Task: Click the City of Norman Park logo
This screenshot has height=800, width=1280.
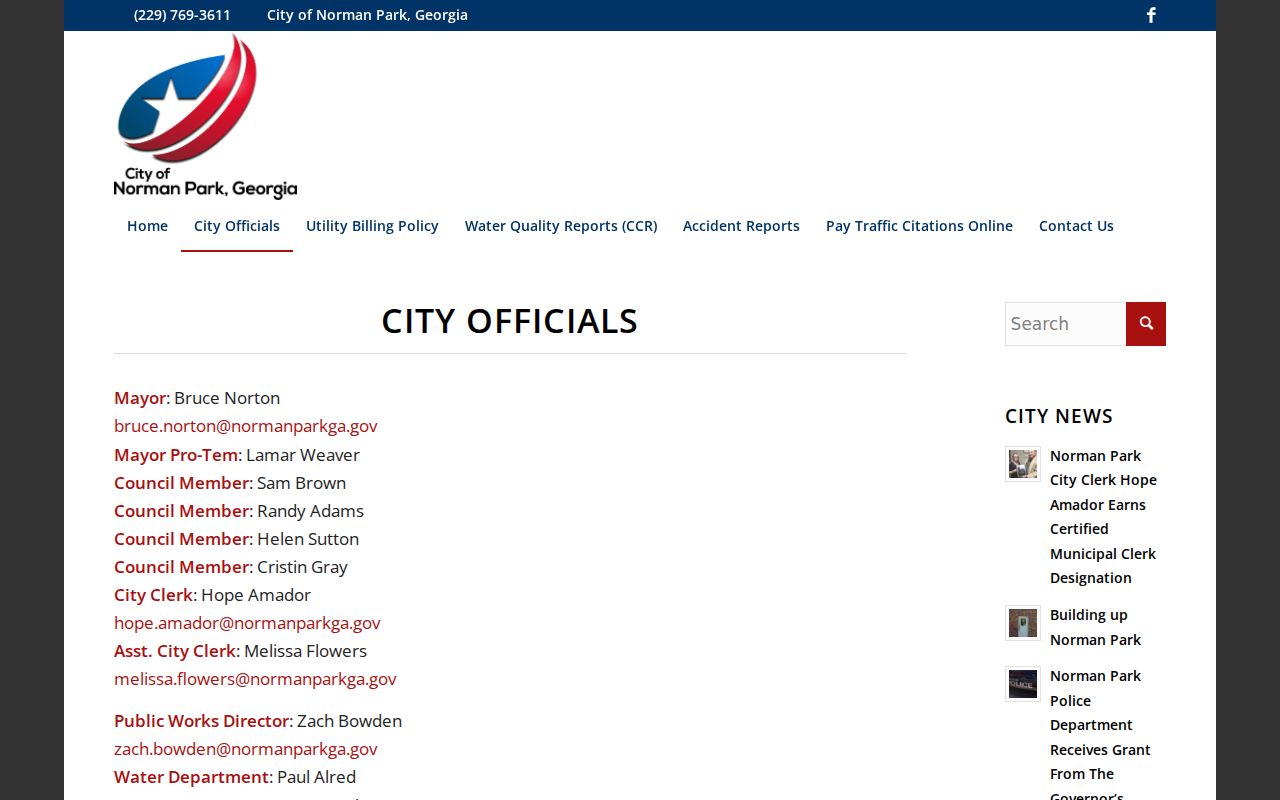Action: click(205, 116)
